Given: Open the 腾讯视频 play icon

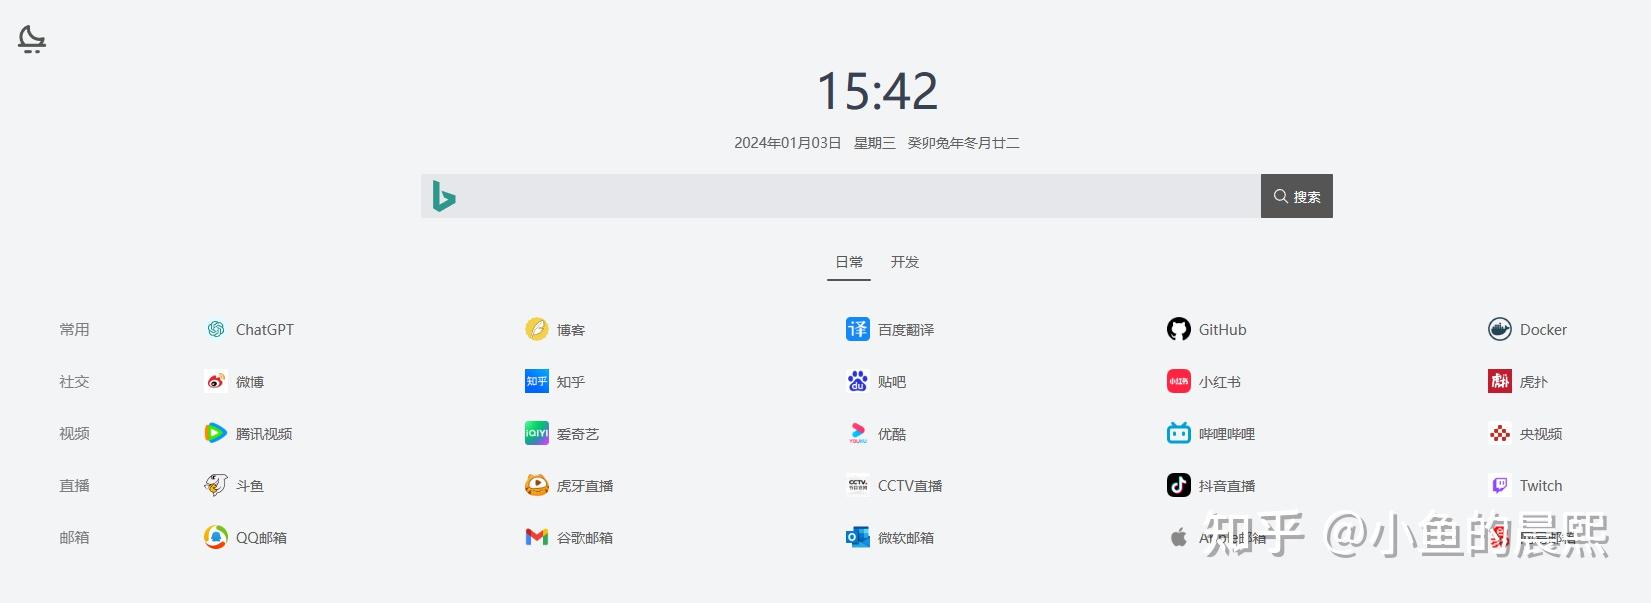Looking at the screenshot, I should [216, 433].
